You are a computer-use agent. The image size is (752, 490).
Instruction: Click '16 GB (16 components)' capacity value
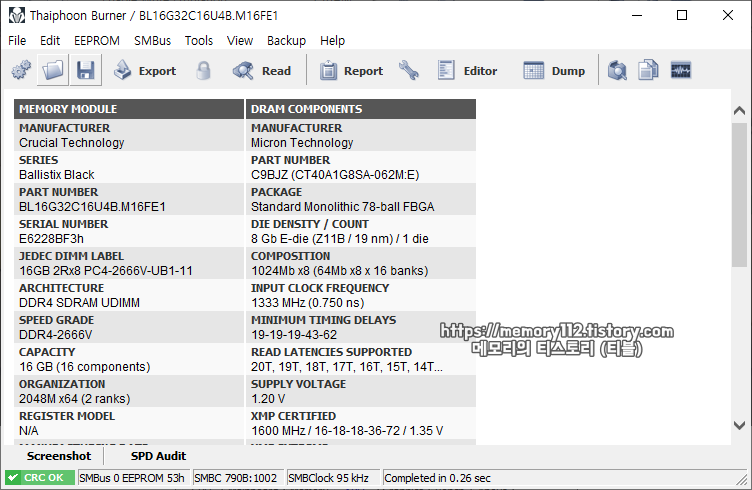[84, 367]
